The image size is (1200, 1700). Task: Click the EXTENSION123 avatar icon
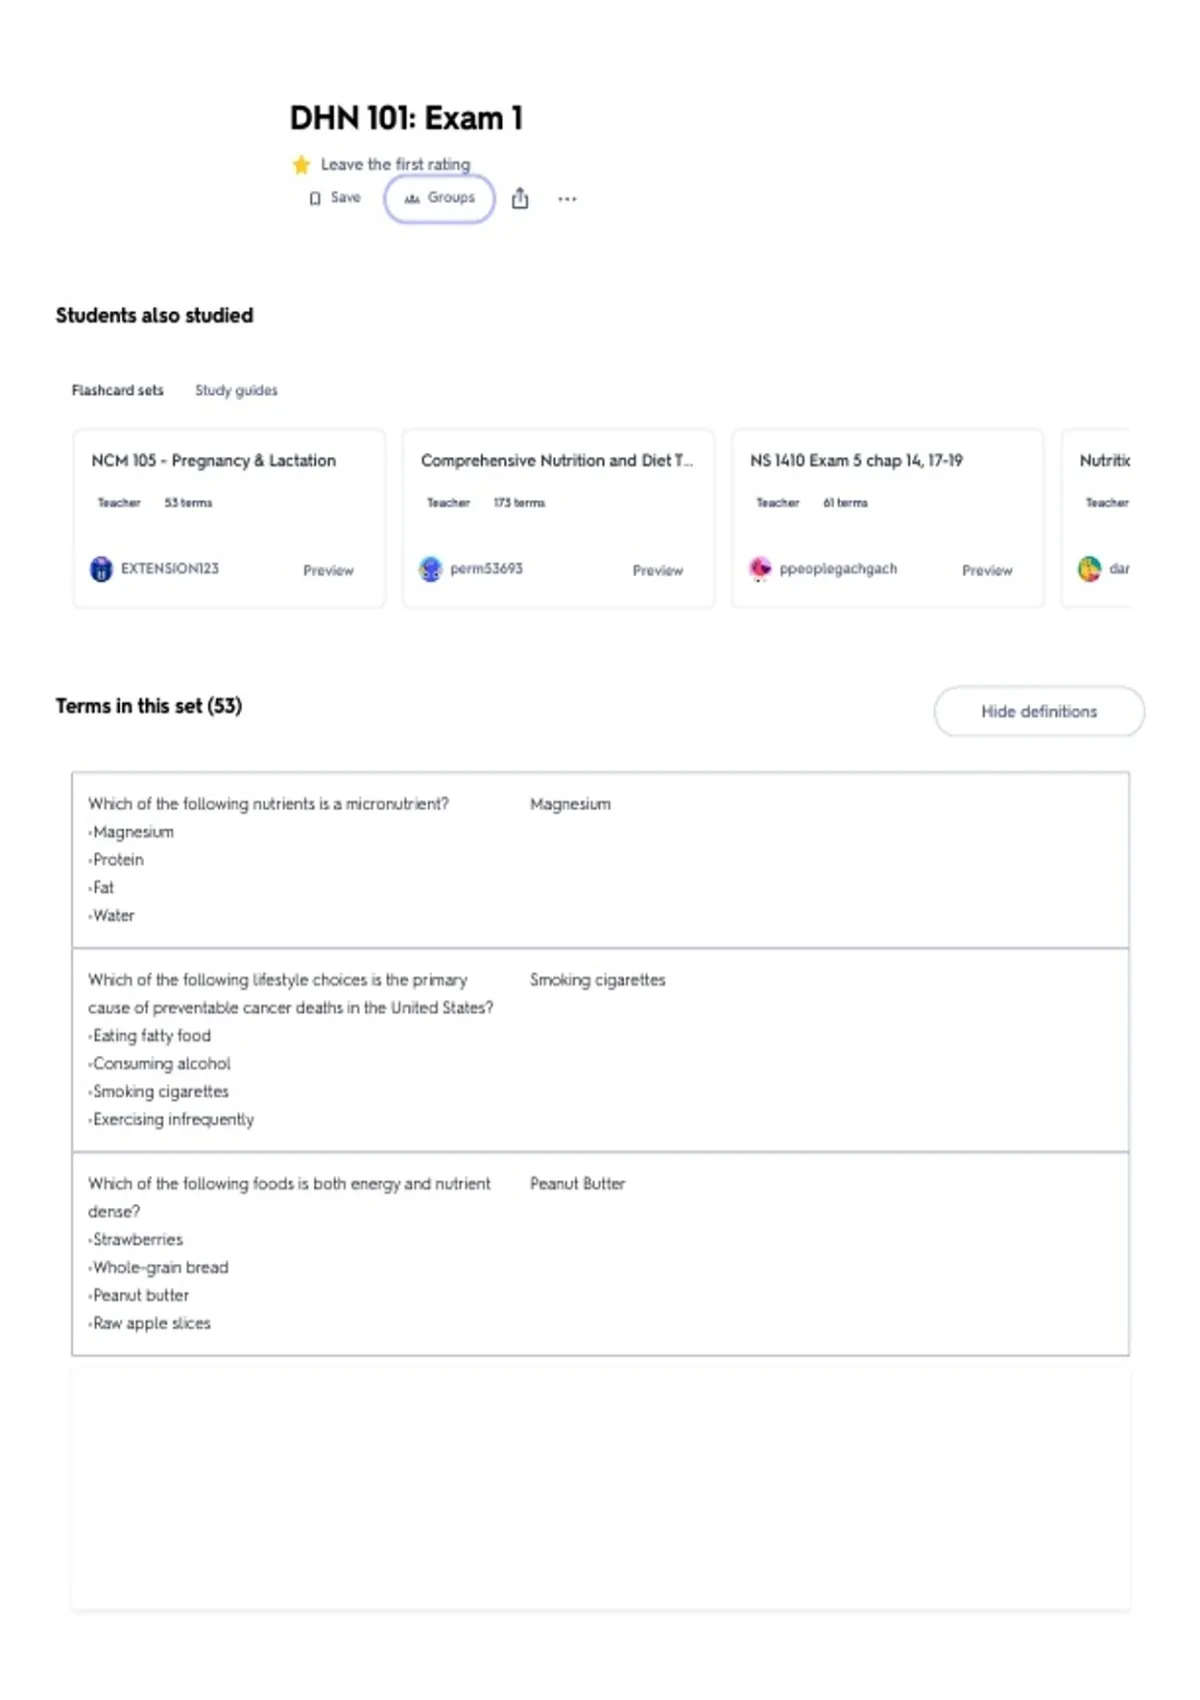click(x=101, y=569)
